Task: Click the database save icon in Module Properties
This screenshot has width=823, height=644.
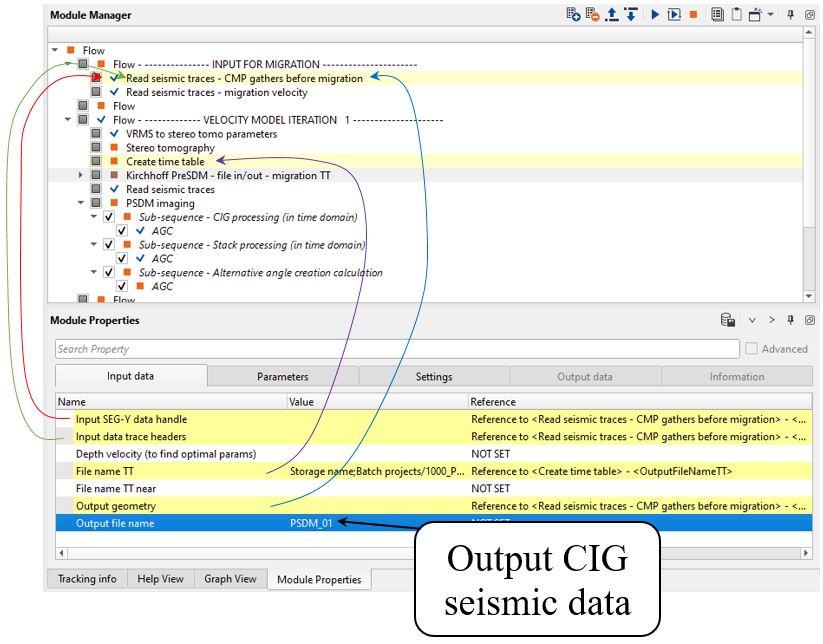Action: pos(729,321)
